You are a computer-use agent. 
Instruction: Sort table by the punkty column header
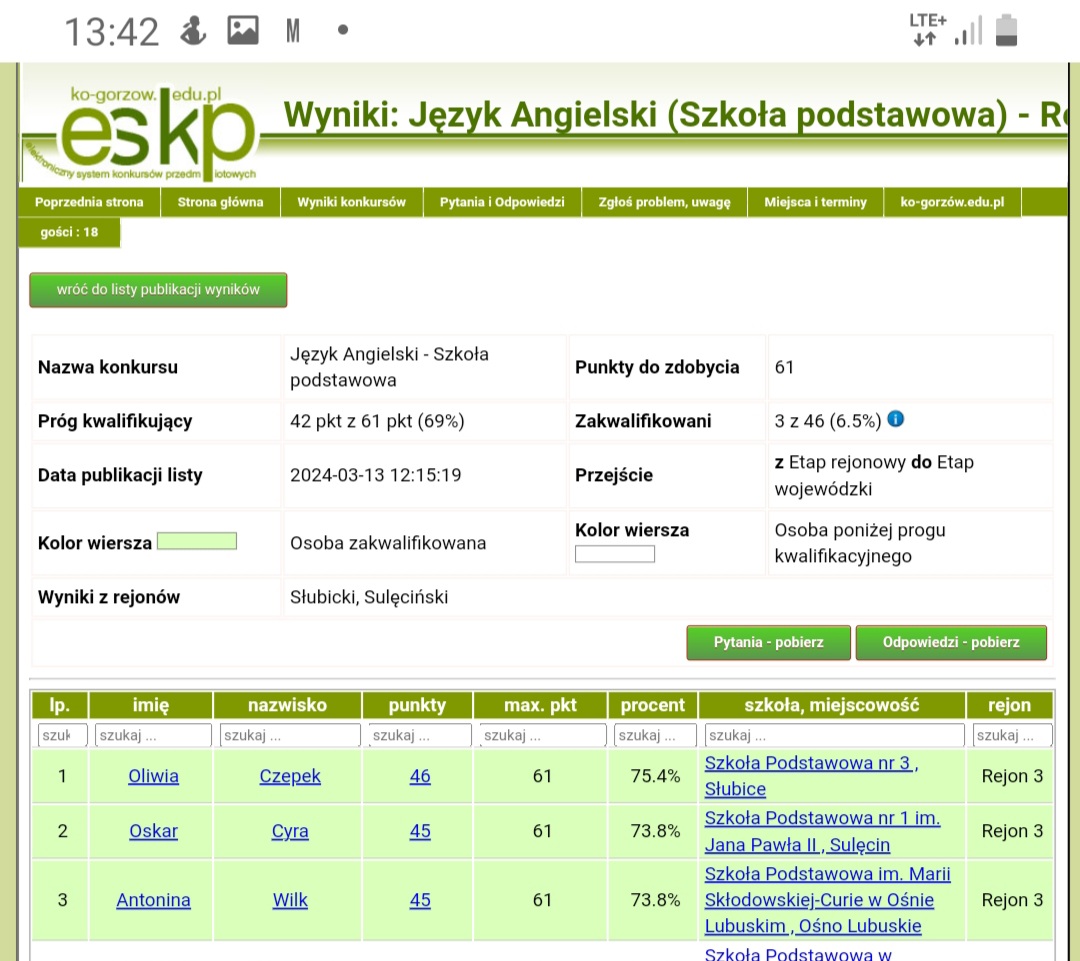[x=417, y=705]
